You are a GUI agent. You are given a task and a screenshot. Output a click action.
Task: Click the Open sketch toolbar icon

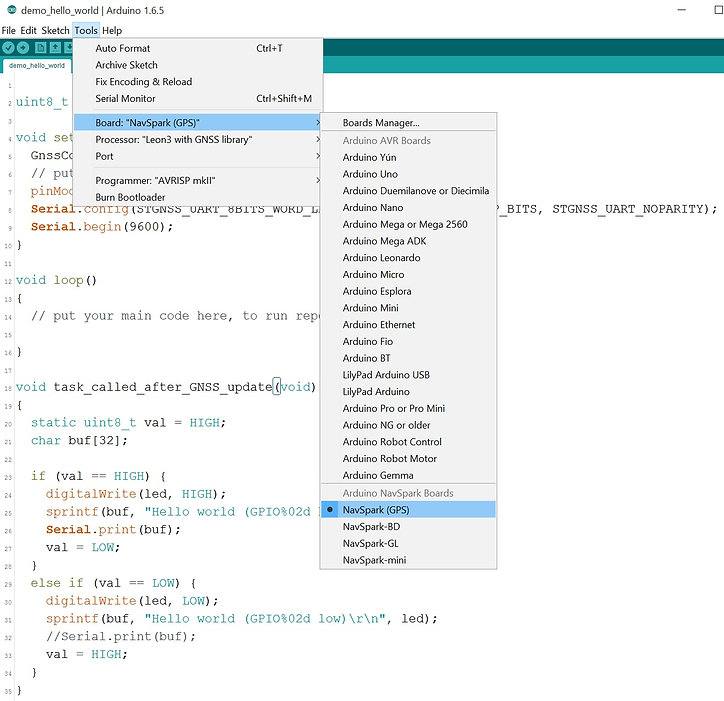pyautogui.click(x=55, y=48)
